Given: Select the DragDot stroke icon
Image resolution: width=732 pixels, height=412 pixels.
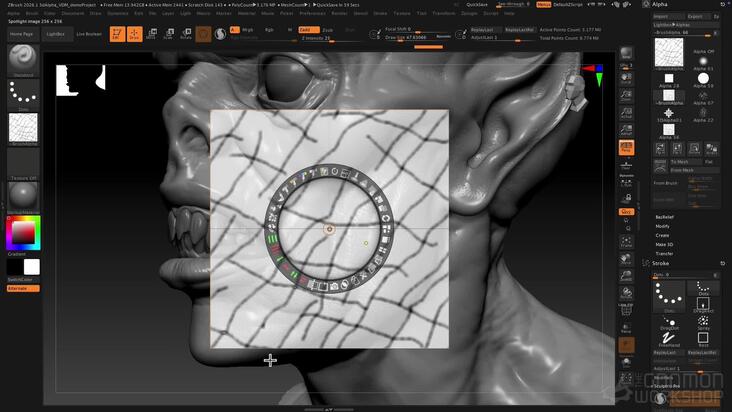Looking at the screenshot, I should tap(669, 322).
